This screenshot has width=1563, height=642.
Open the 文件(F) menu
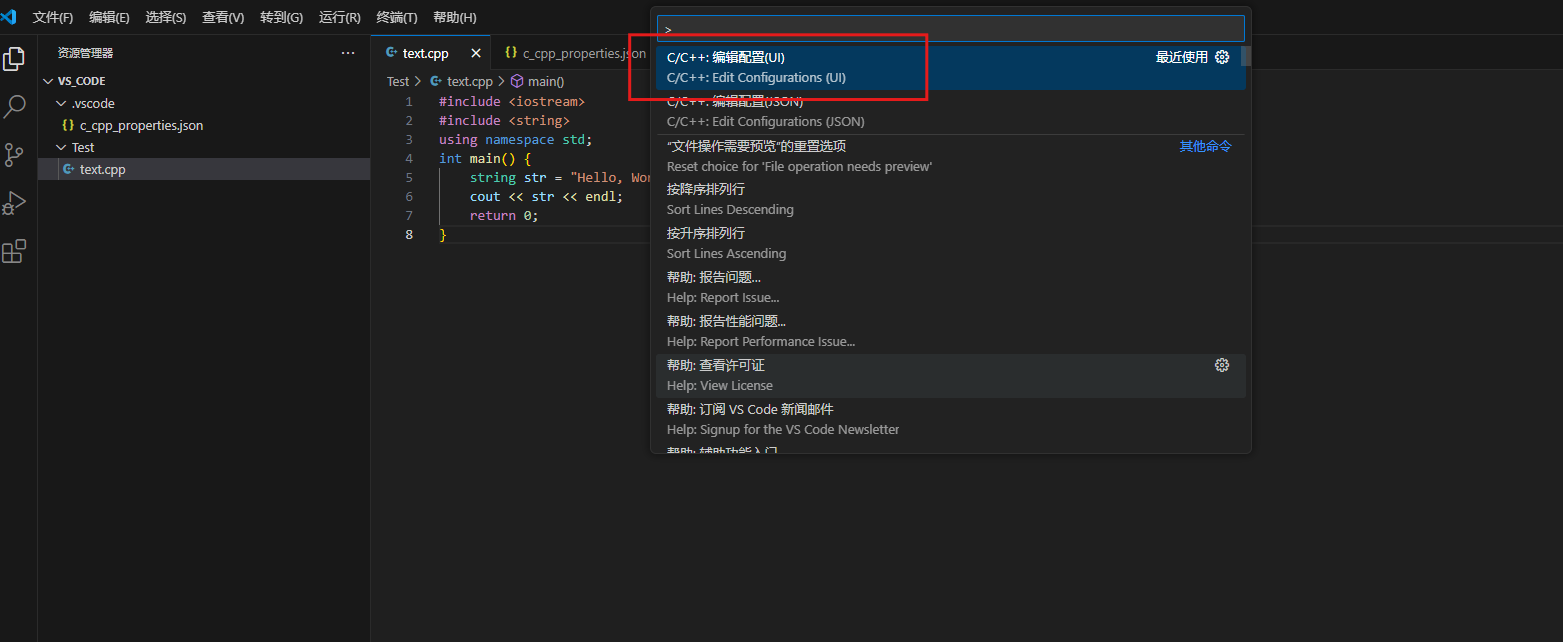click(53, 18)
